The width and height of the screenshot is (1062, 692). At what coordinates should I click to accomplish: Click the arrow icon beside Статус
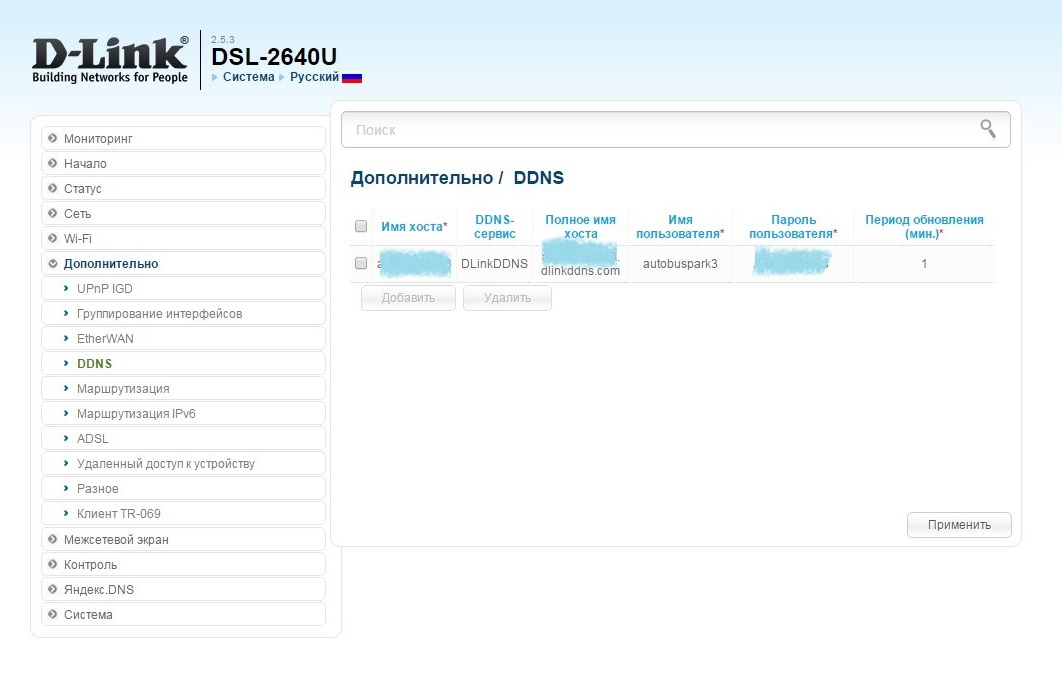point(52,188)
